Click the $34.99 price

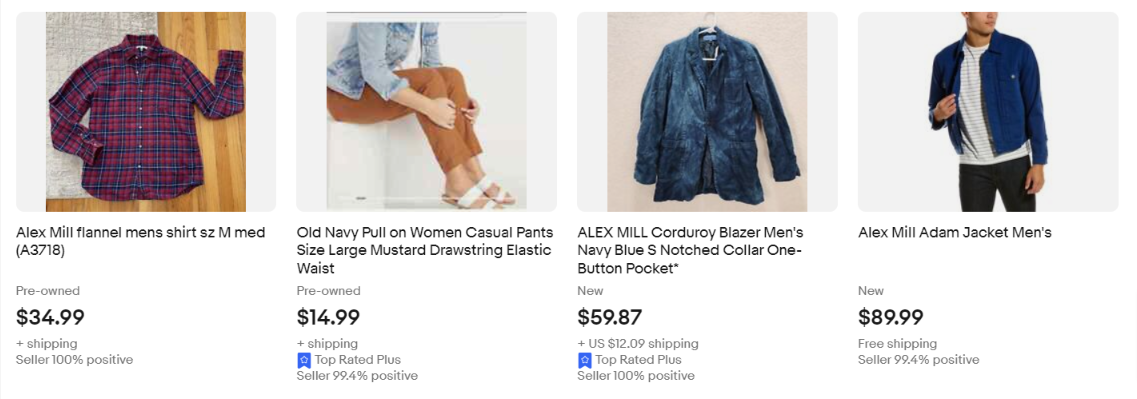pos(50,318)
